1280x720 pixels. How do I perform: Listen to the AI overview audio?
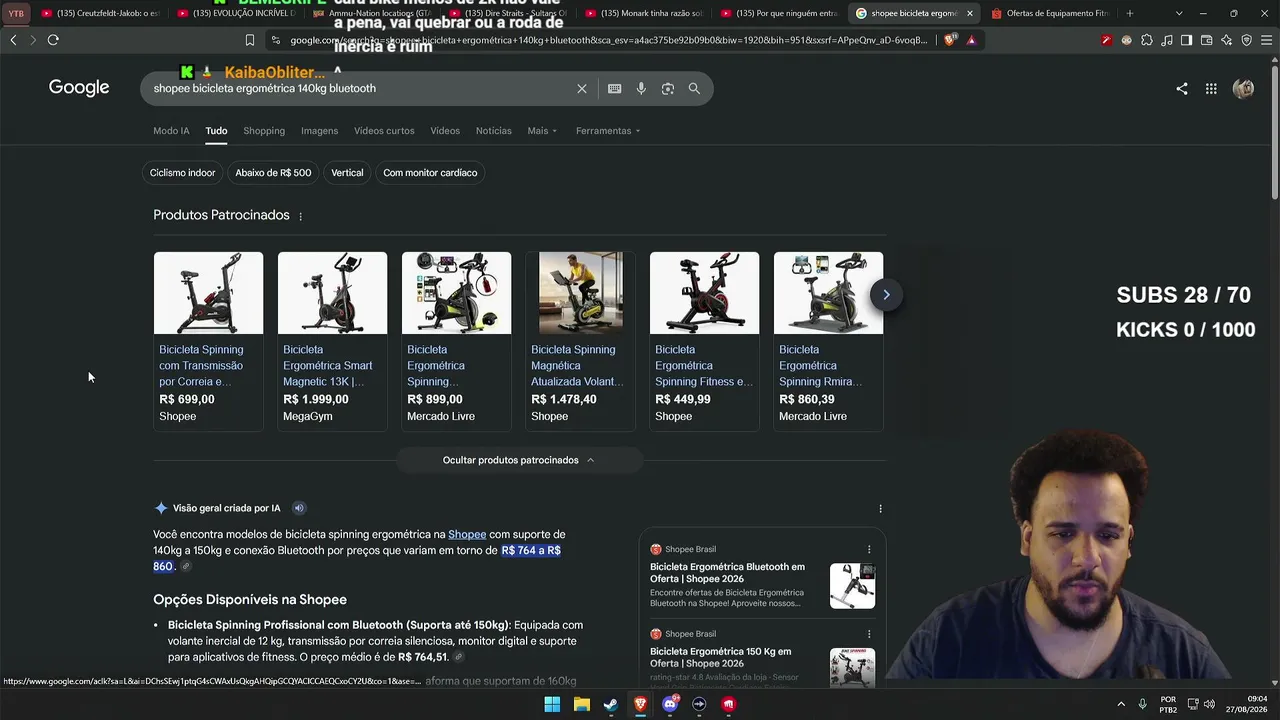299,508
